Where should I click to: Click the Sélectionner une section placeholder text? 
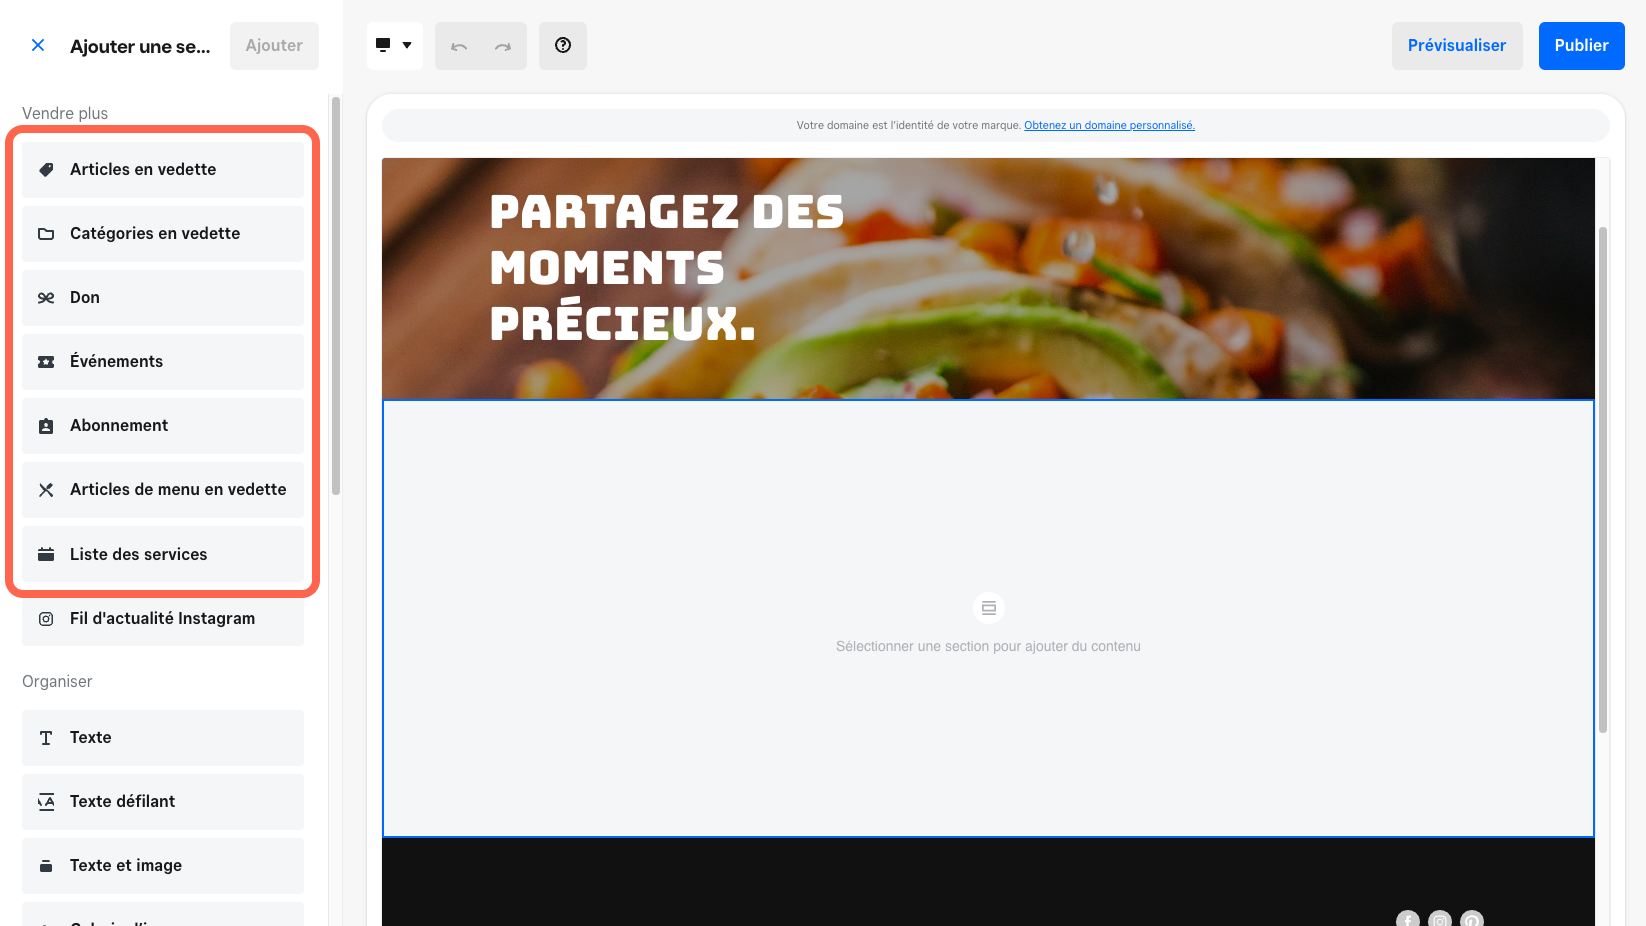click(988, 647)
